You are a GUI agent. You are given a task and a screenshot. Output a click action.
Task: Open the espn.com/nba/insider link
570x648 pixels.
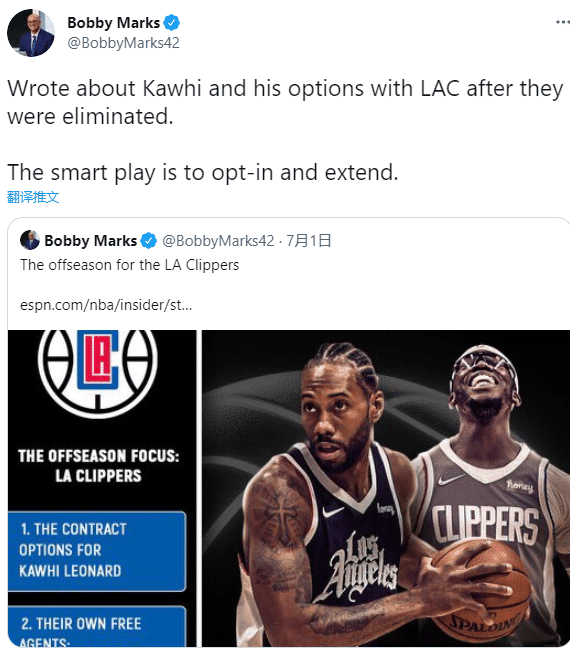[106, 305]
